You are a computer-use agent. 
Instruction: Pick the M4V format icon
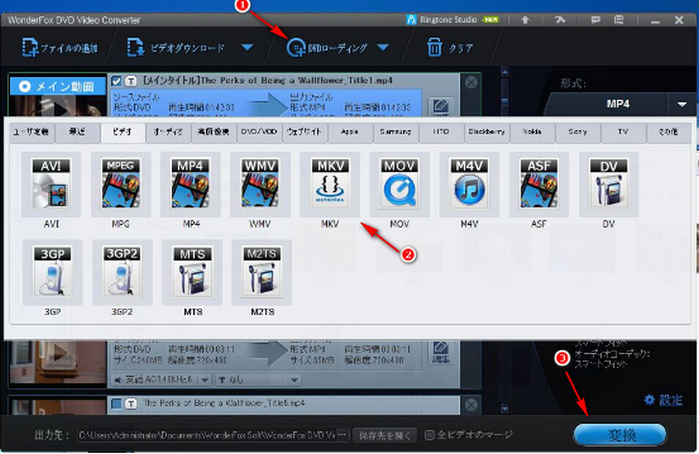click(469, 184)
